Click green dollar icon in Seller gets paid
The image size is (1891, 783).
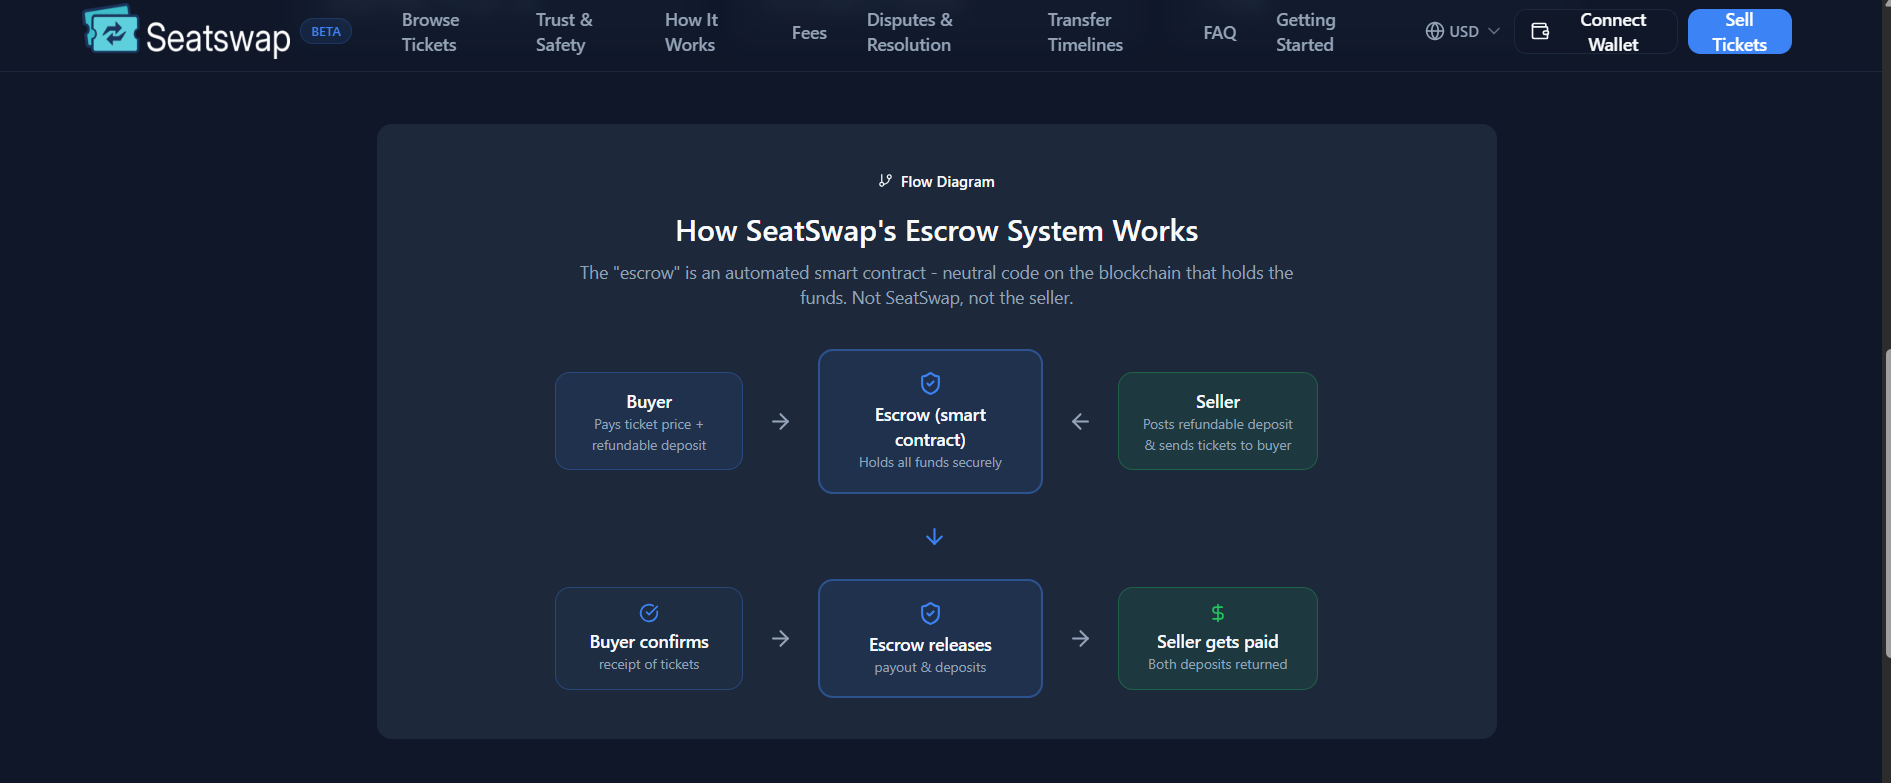pos(1217,613)
